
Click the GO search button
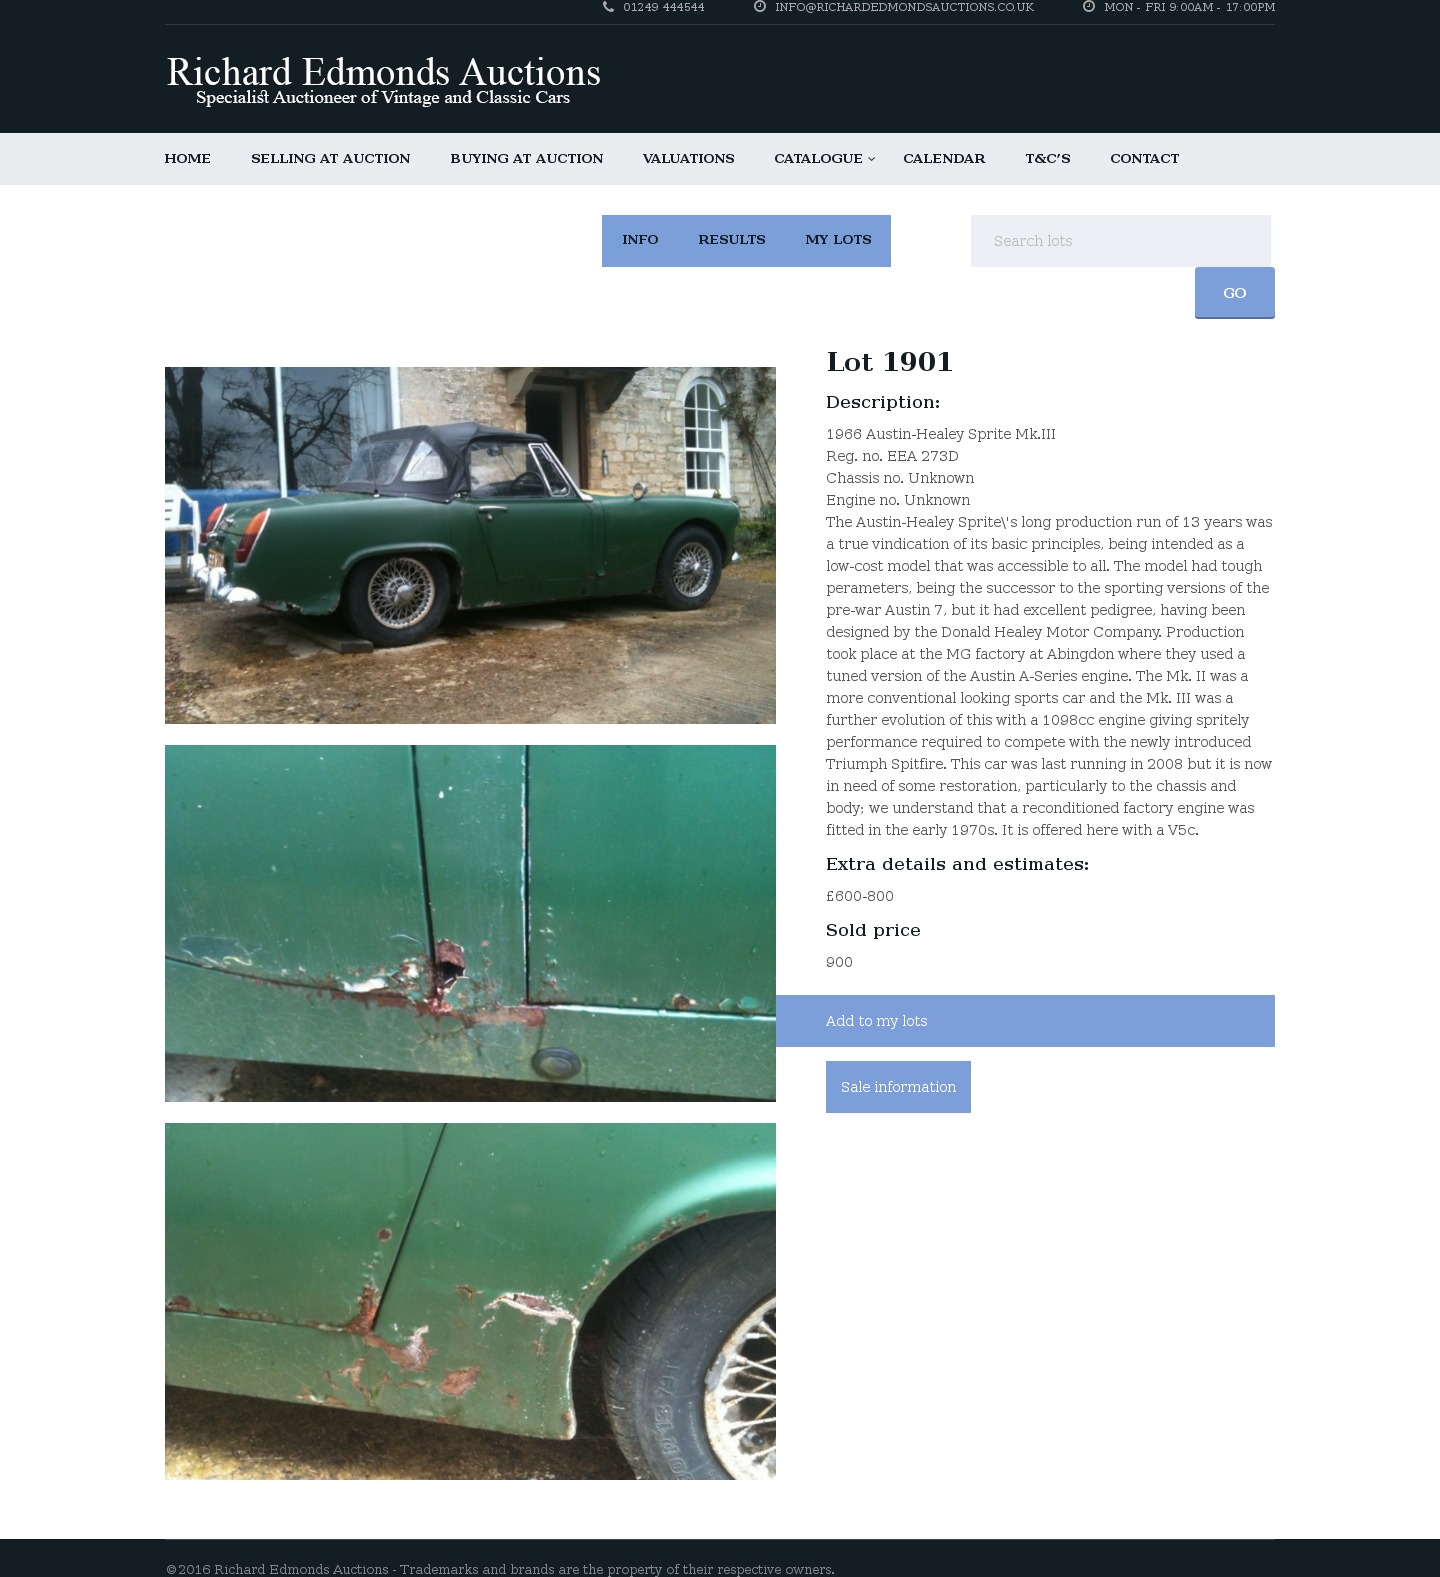[1234, 293]
